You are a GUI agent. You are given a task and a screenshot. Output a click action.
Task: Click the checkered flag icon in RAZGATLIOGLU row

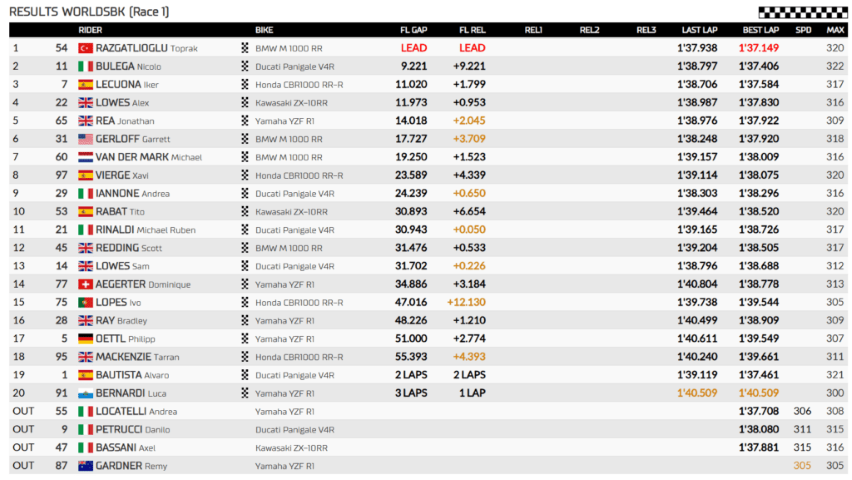[245, 48]
